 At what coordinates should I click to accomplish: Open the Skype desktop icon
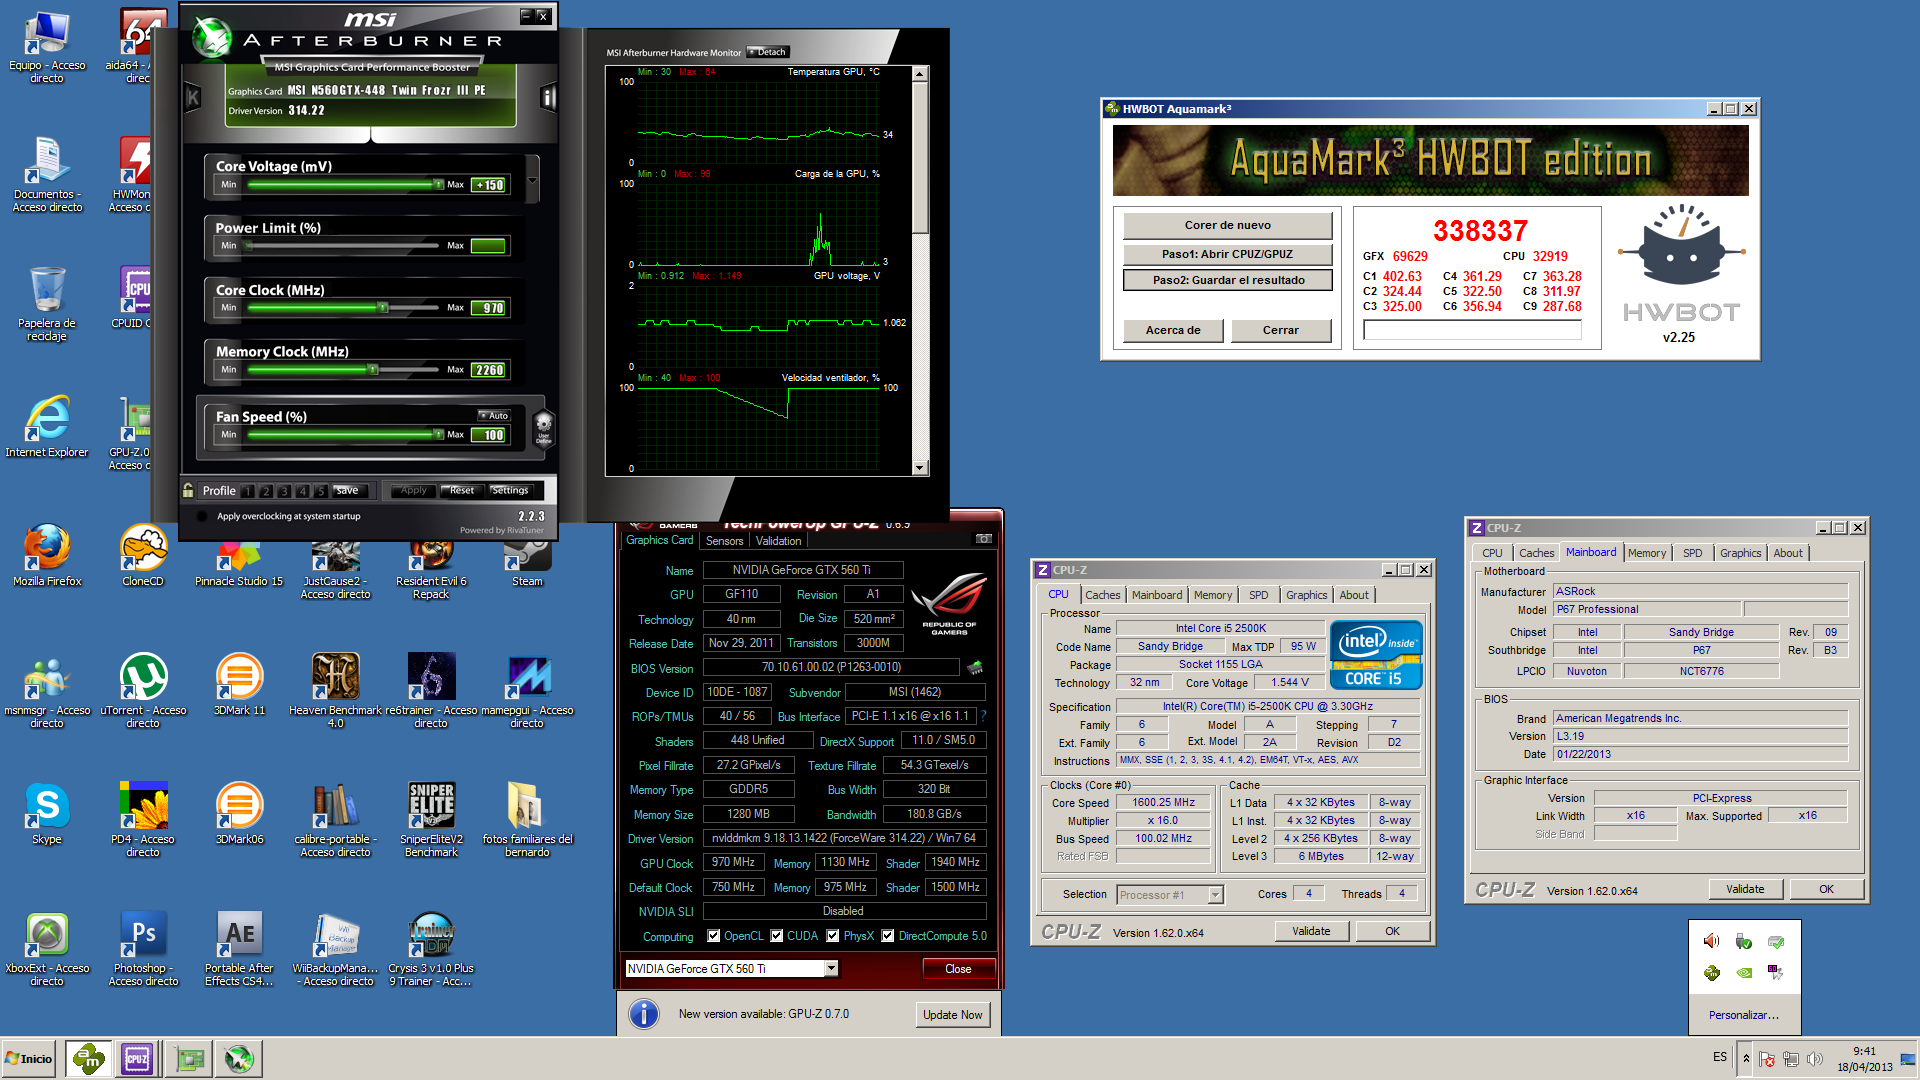click(x=47, y=813)
